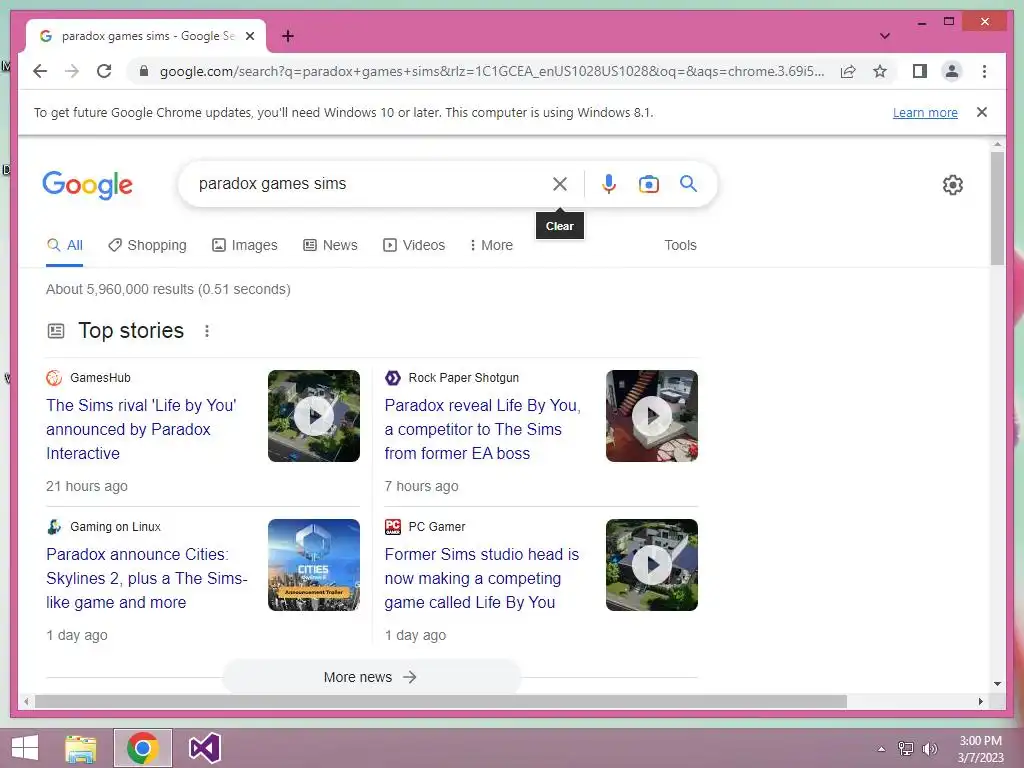The width and height of the screenshot is (1024, 768).
Task: Expand the More search categories menu
Action: point(491,246)
